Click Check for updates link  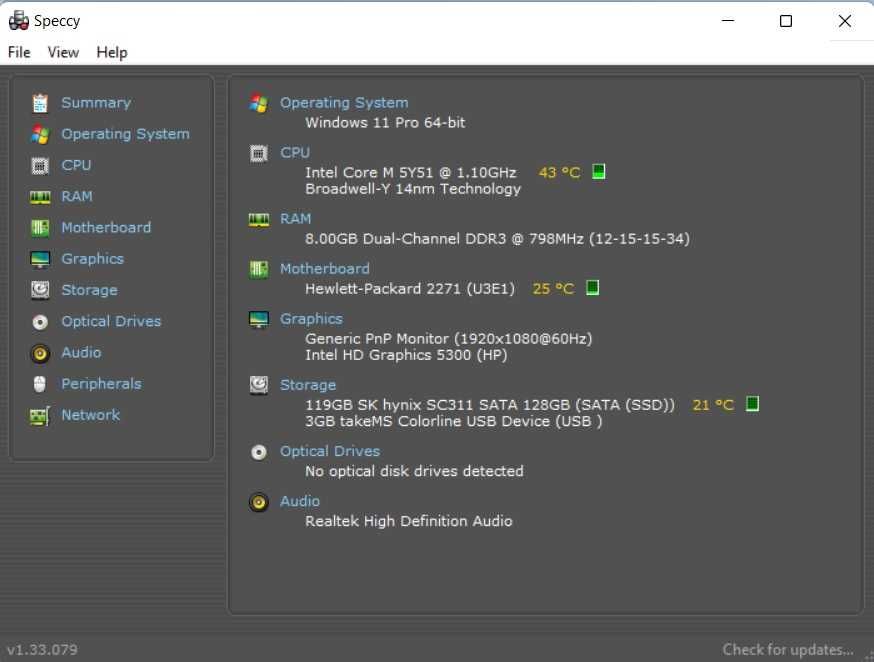(x=788, y=650)
